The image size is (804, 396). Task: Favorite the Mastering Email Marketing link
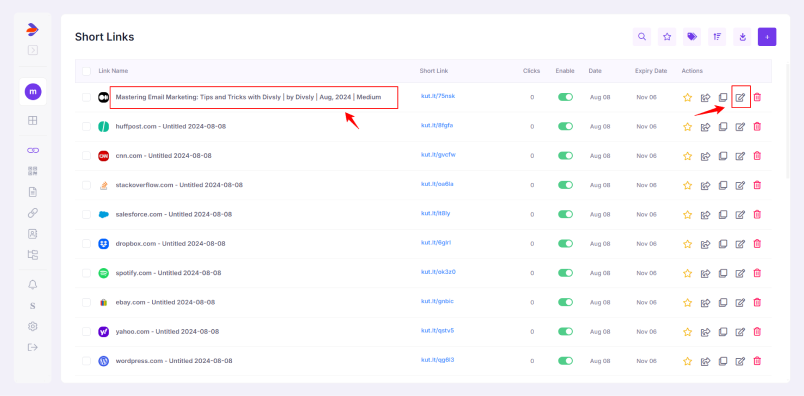click(x=688, y=97)
